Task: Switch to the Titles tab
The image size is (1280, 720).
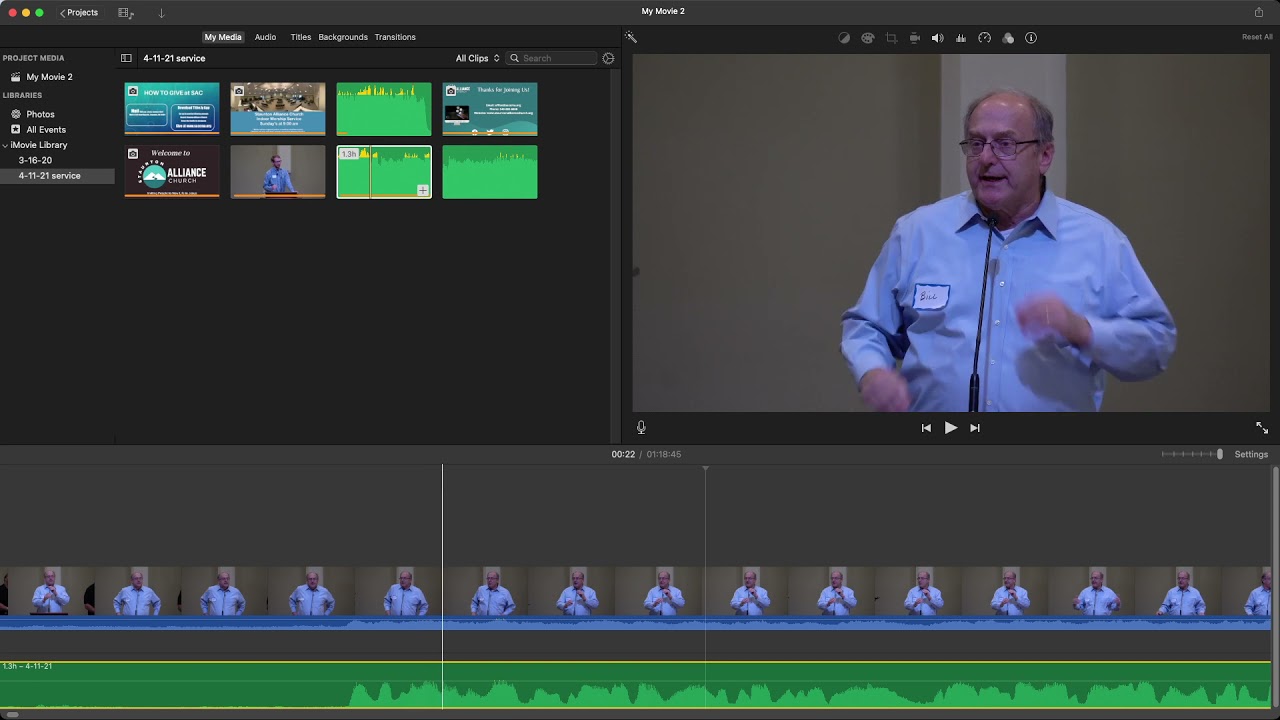Action: coord(300,37)
